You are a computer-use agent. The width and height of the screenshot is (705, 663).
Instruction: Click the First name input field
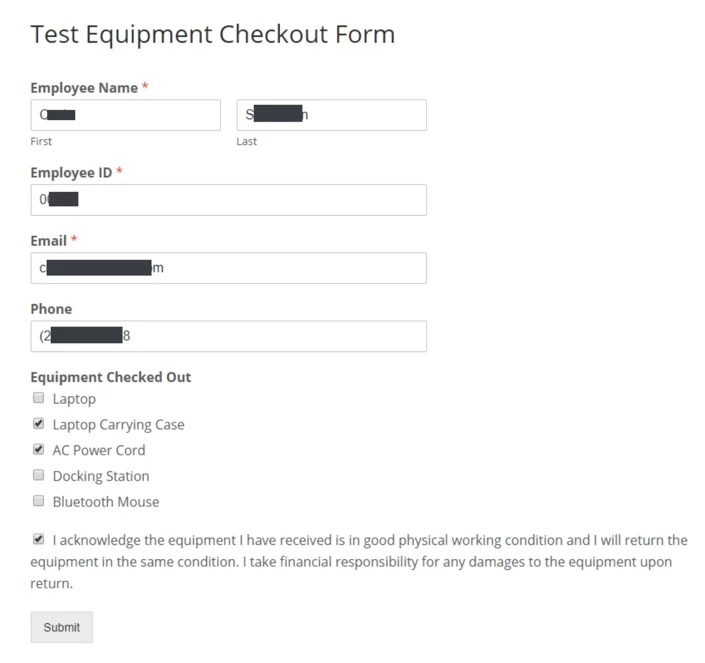pyautogui.click(x=125, y=115)
